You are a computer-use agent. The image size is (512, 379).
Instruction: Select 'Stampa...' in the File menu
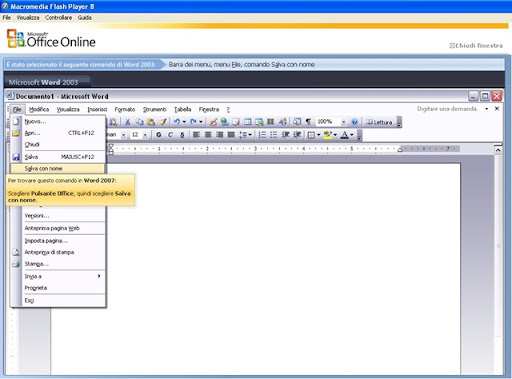click(58, 264)
